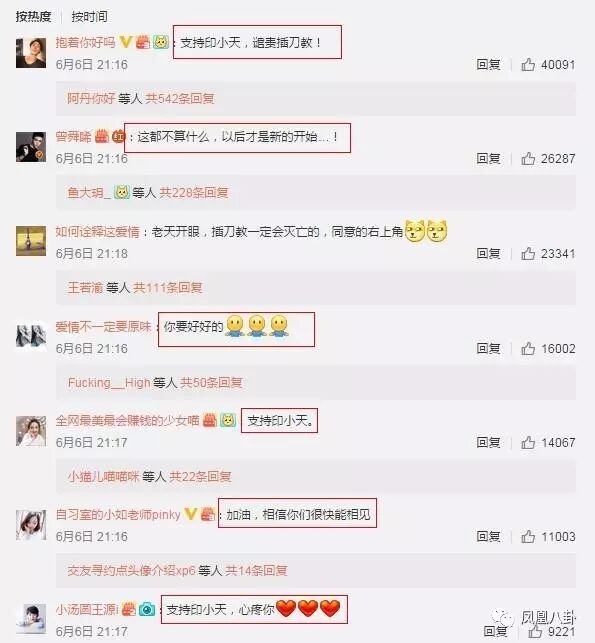The height and width of the screenshot is (643, 595).
Task: Open username 自习室的小如老师pinky profile
Action: click(x=118, y=514)
